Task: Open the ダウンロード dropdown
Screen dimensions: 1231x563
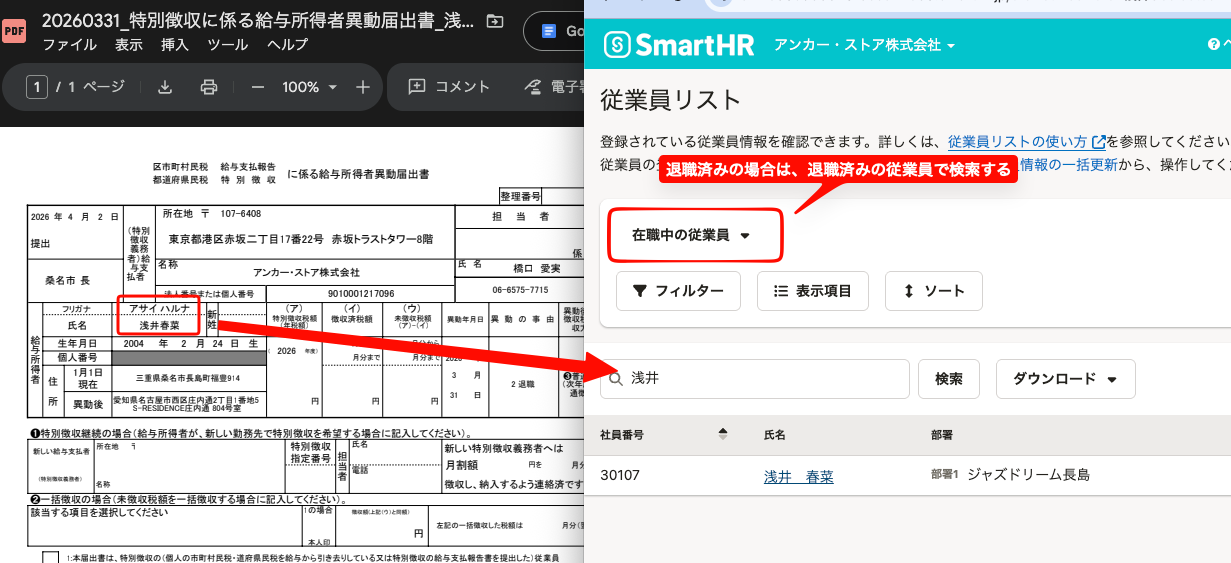Action: 1066,379
